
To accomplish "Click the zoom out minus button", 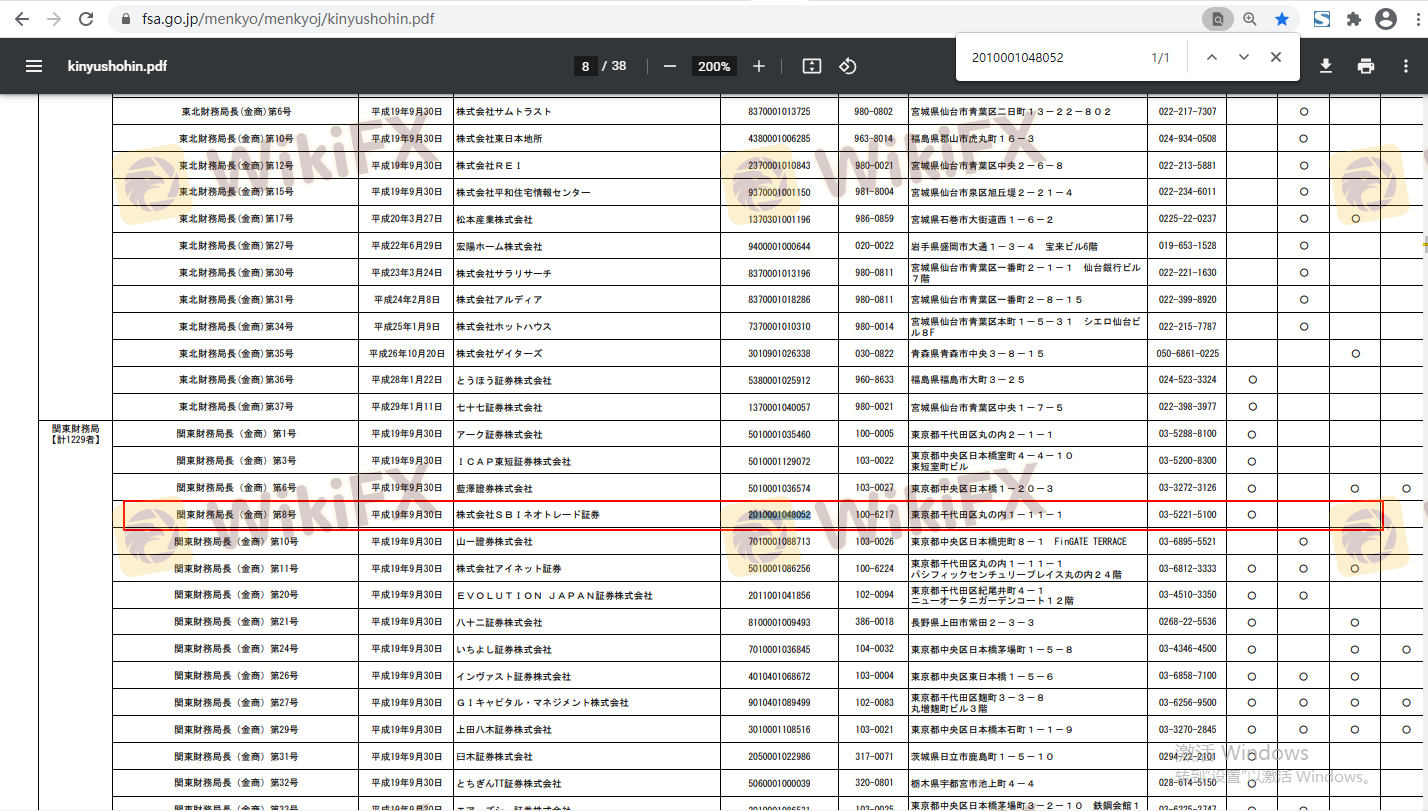I will [670, 66].
